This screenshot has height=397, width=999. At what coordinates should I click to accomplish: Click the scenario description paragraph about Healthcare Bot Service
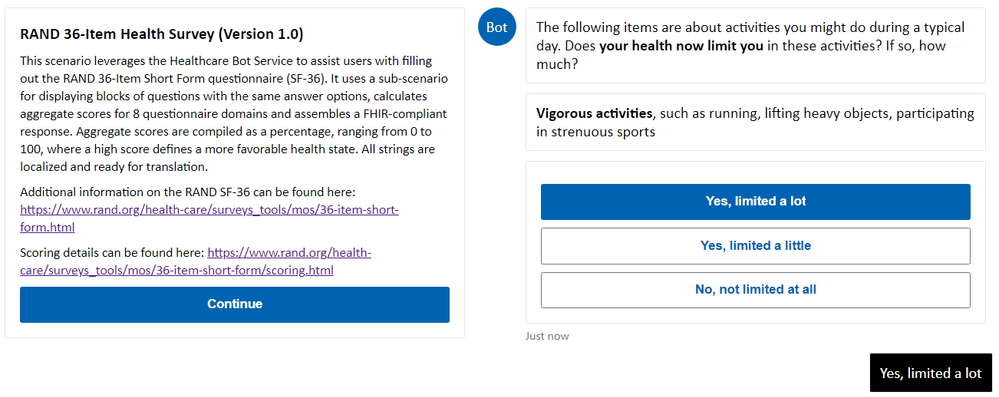pos(233,115)
